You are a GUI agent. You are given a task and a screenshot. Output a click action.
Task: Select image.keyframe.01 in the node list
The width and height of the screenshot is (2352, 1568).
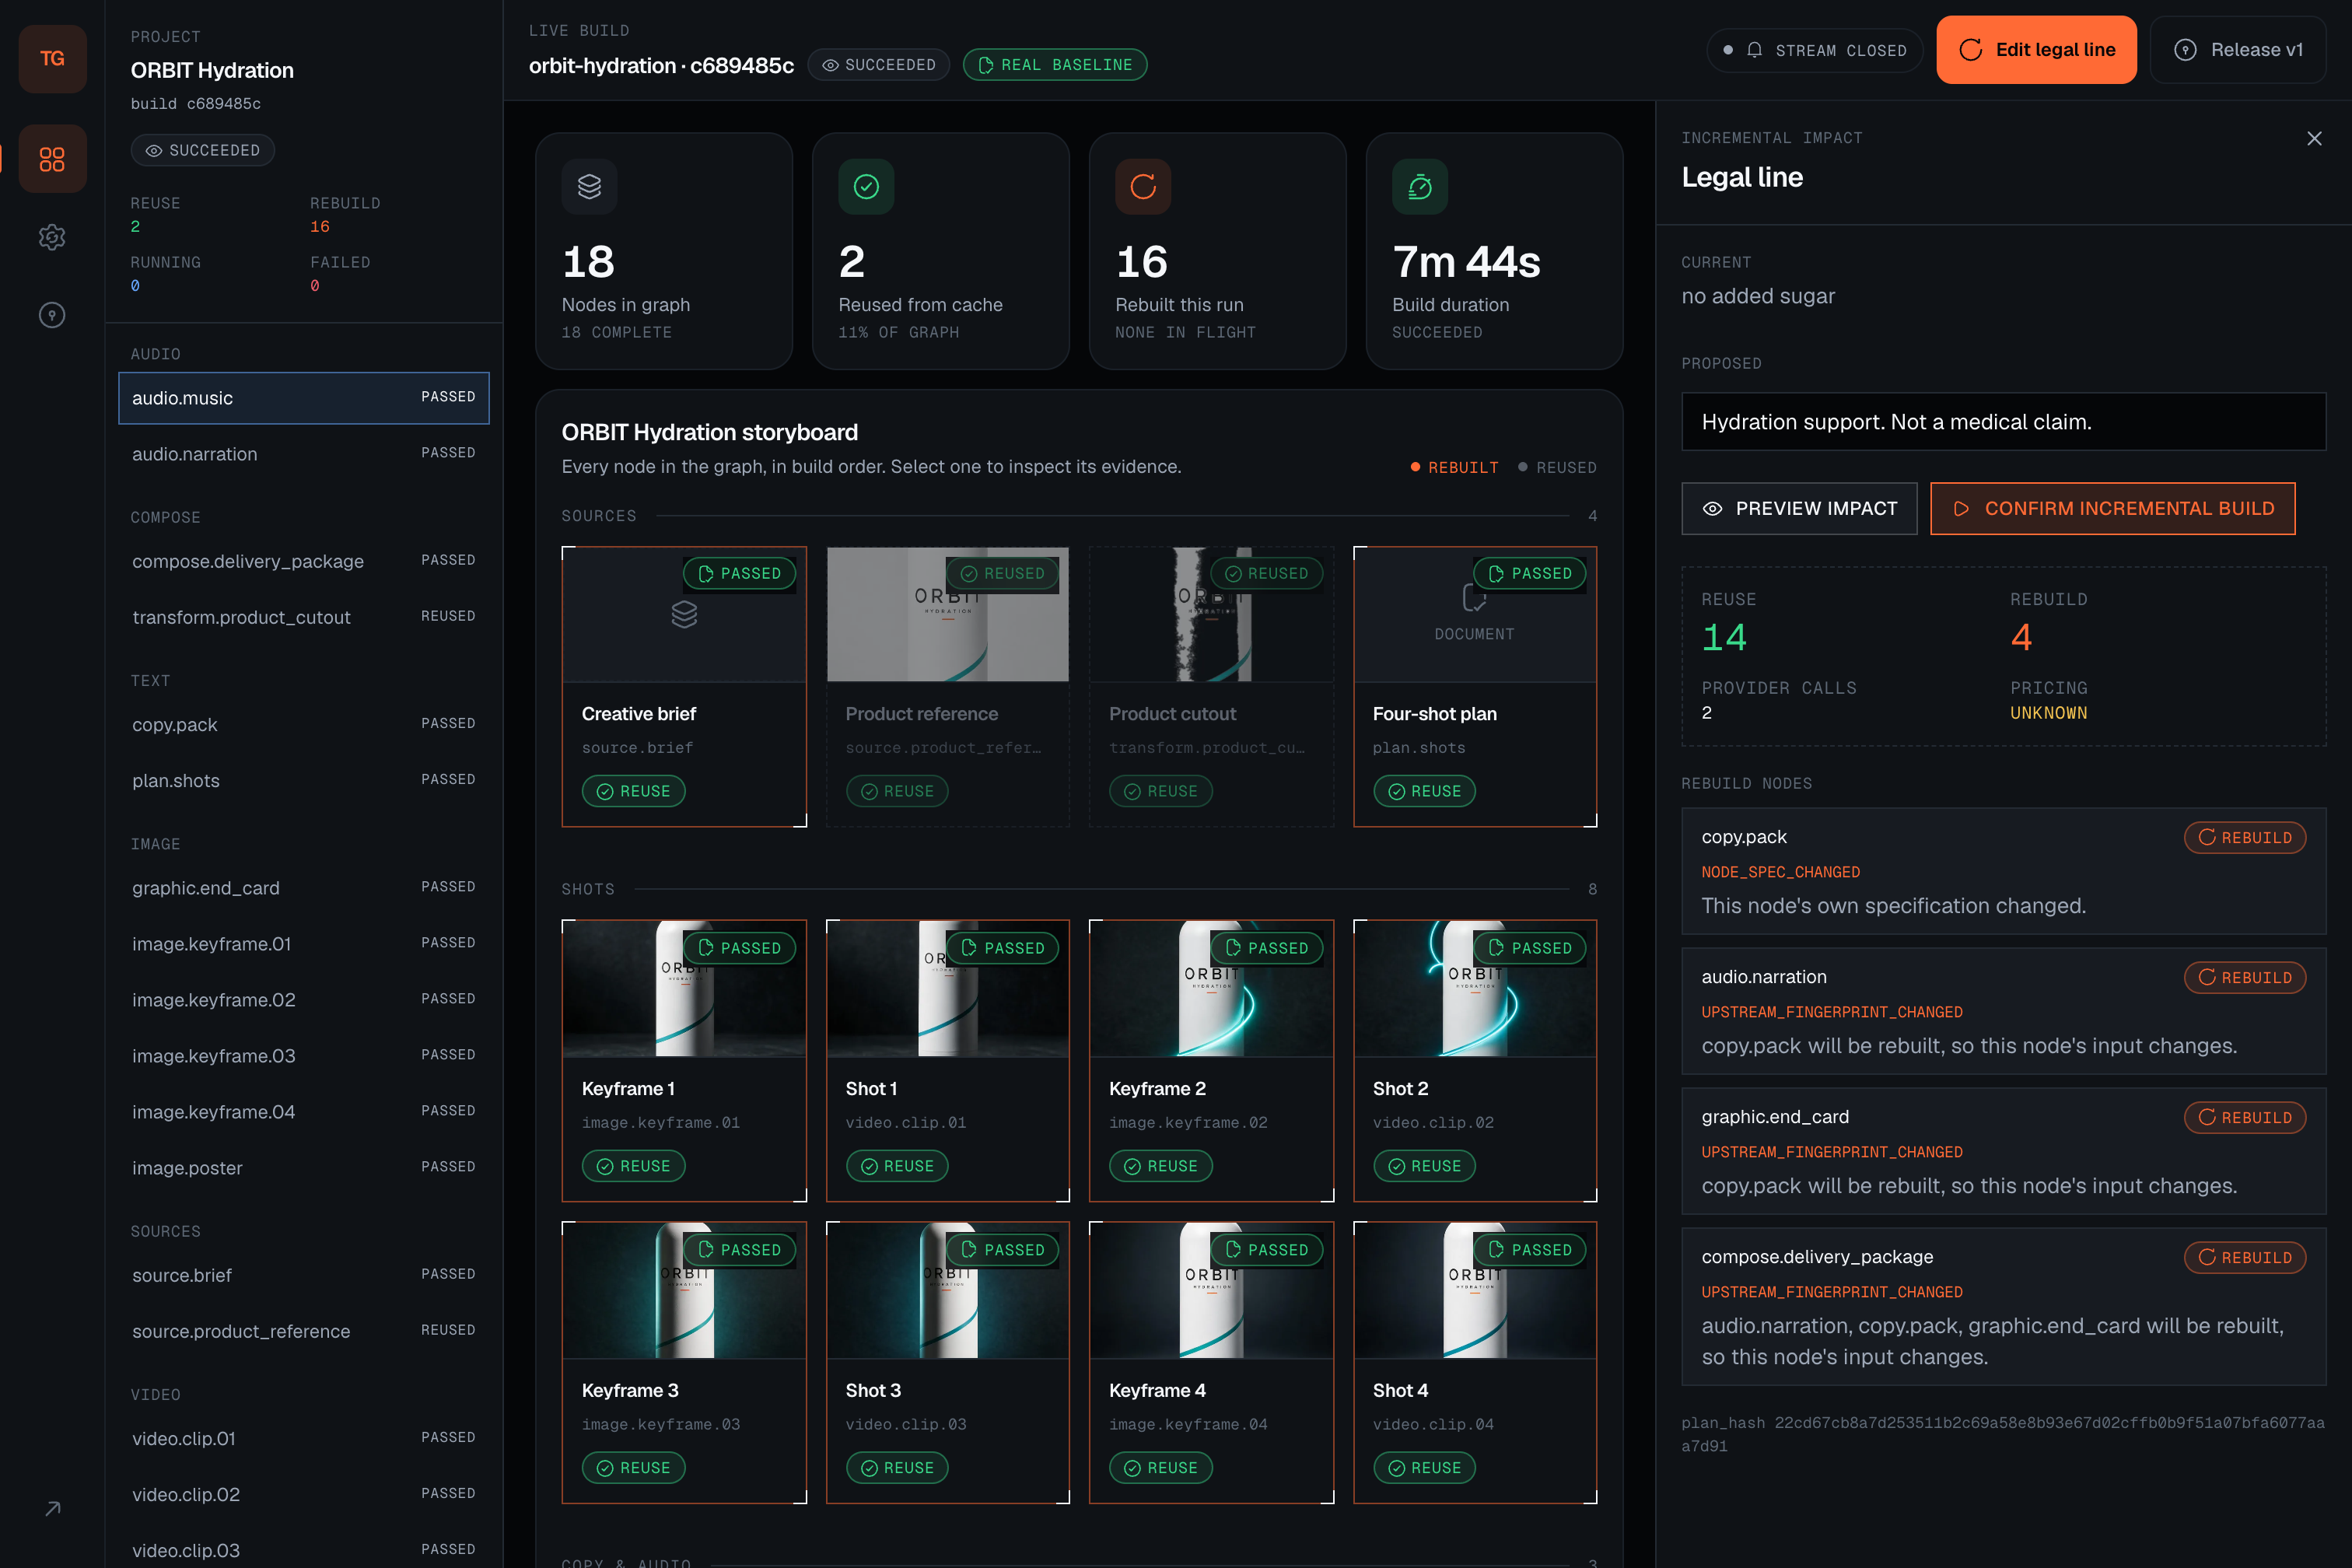click(x=304, y=944)
